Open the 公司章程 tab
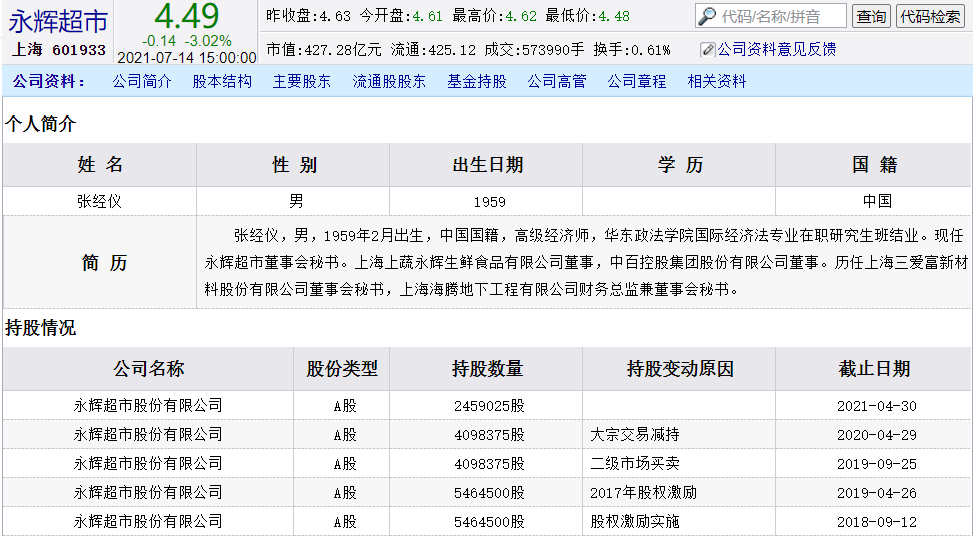Viewport: 976px width, 536px height. point(637,82)
